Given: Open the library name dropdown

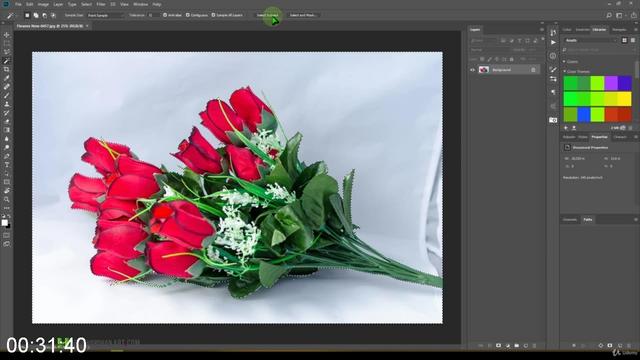Looking at the screenshot, I should click(x=591, y=40).
